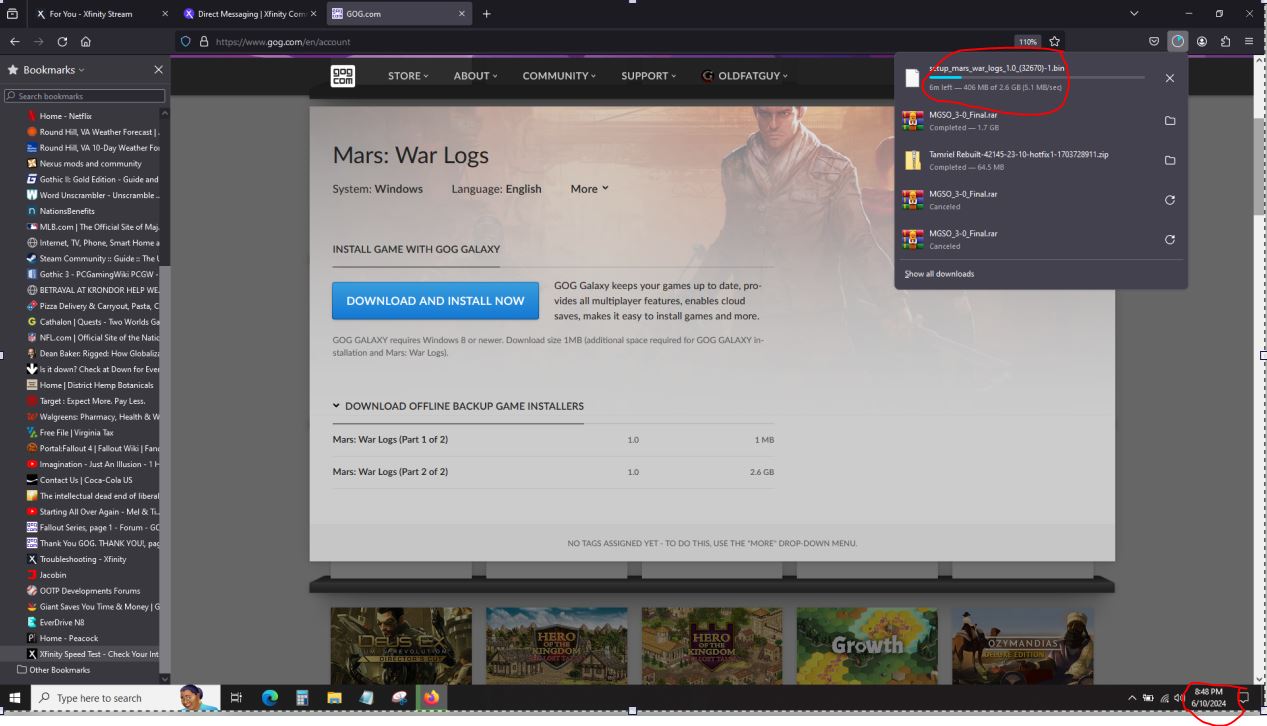Open the Other Bookmarks folder
Viewport: 1267px width, 726px height.
click(x=53, y=670)
